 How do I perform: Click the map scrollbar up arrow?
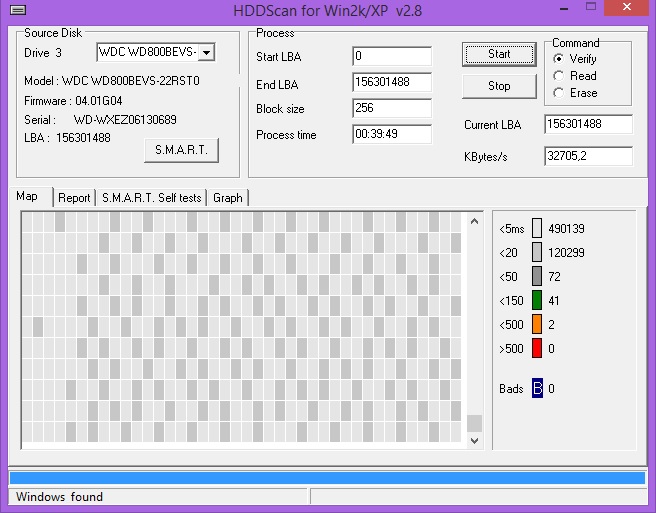pyautogui.click(x=475, y=217)
